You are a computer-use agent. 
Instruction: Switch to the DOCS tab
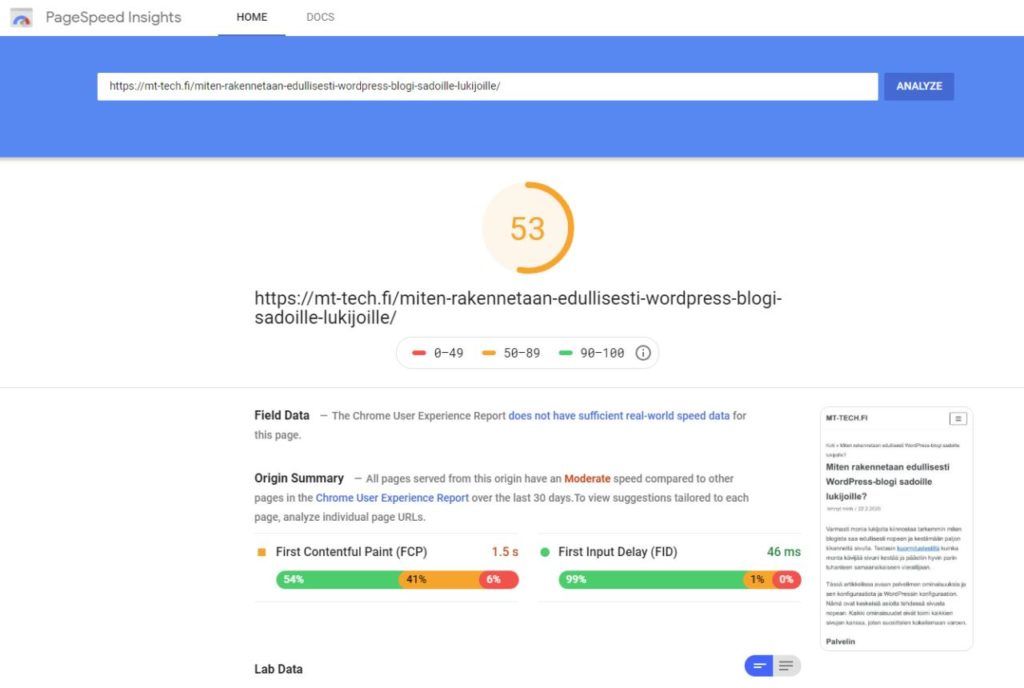(x=320, y=17)
